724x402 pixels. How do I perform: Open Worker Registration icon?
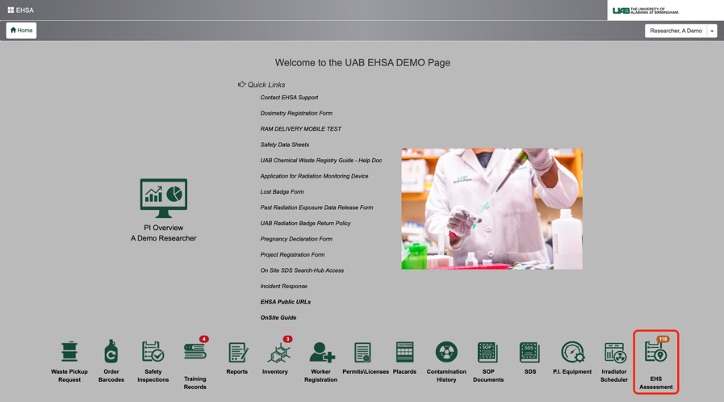click(321, 352)
